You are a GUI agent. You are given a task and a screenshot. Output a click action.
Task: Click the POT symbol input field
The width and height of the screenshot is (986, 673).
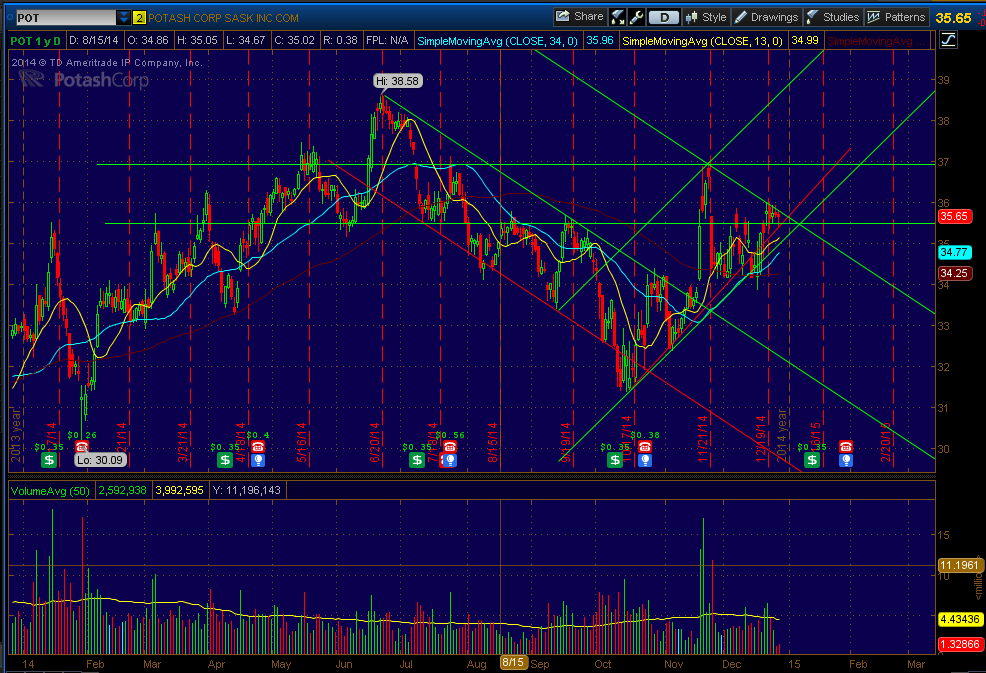[65, 18]
